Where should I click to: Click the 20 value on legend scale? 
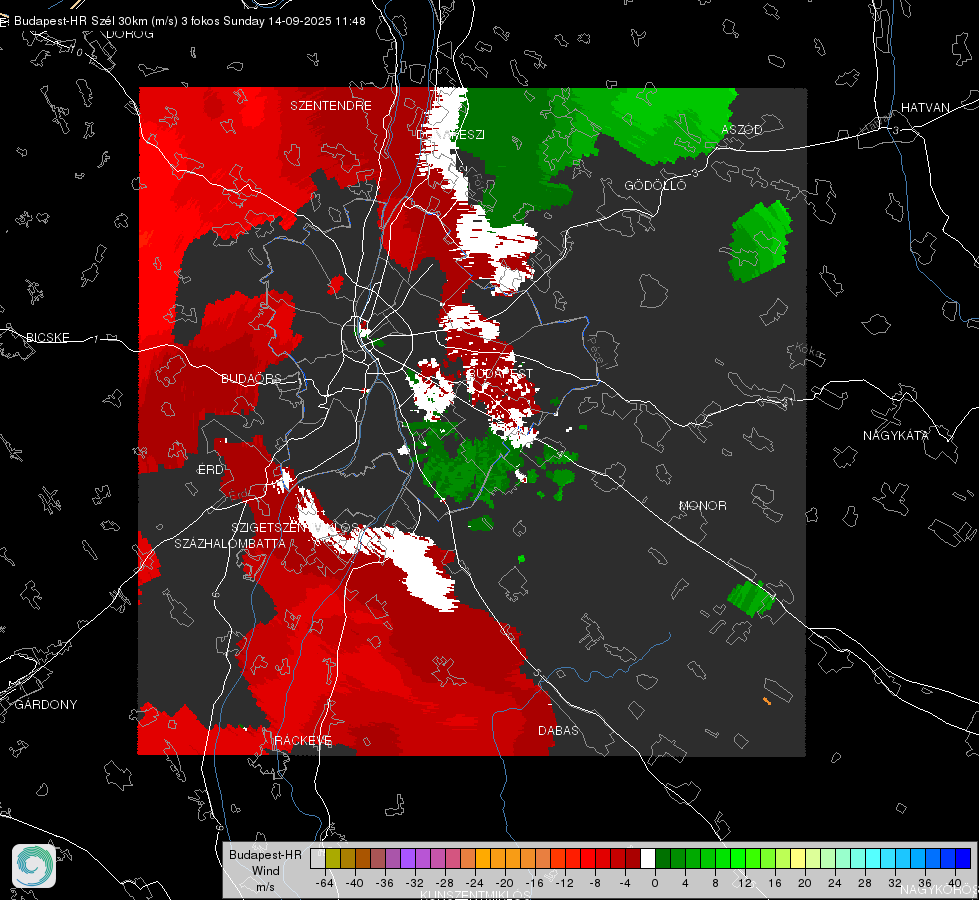click(x=804, y=883)
